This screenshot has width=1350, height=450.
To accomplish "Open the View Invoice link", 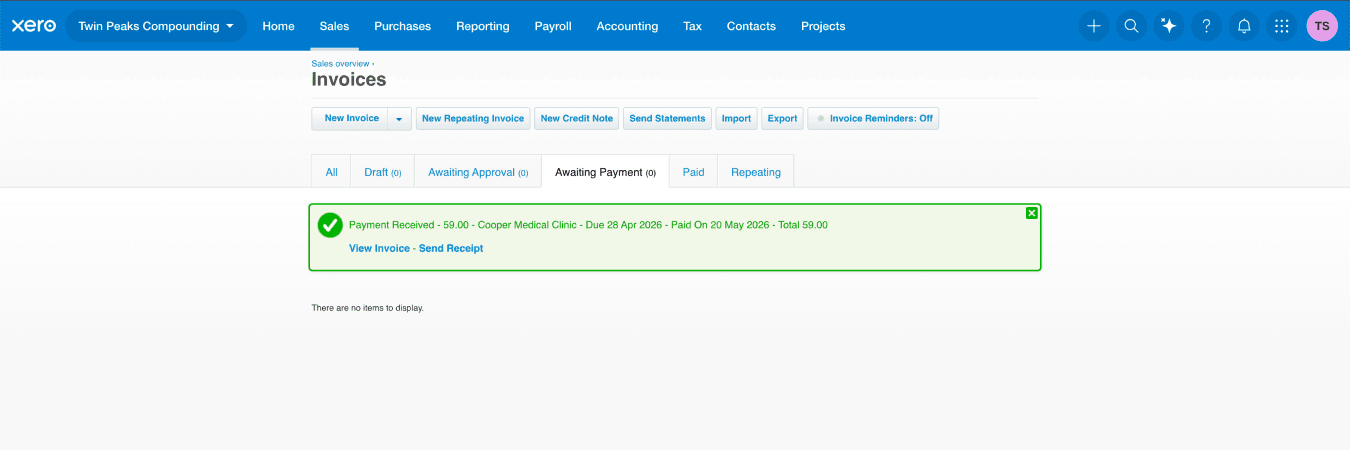I will coord(379,248).
